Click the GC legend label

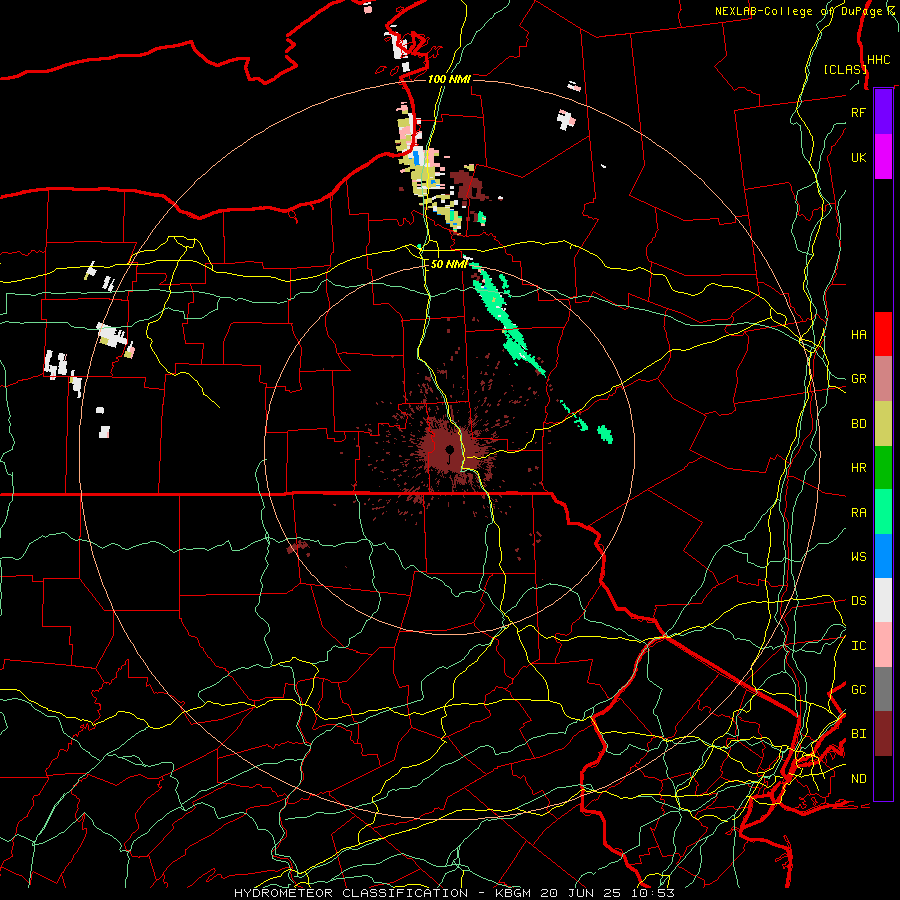pyautogui.click(x=858, y=689)
